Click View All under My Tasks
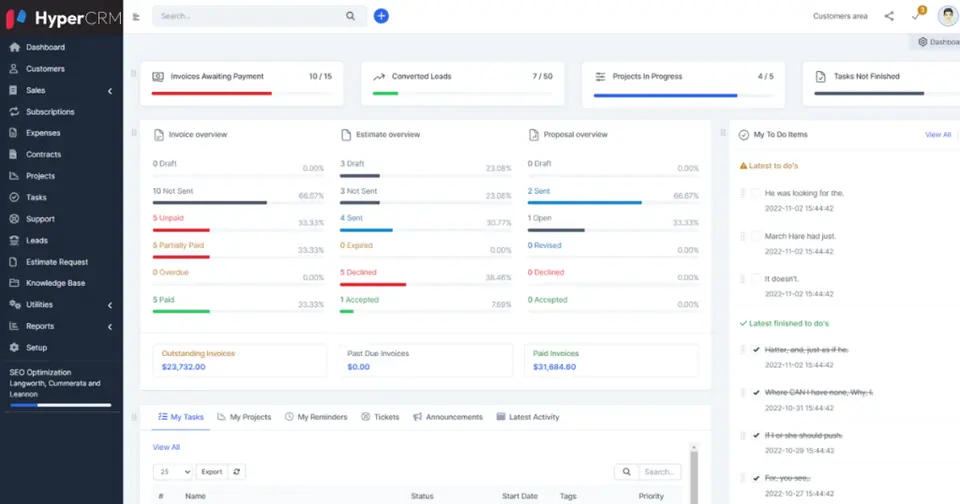Image resolution: width=960 pixels, height=504 pixels. [166, 447]
